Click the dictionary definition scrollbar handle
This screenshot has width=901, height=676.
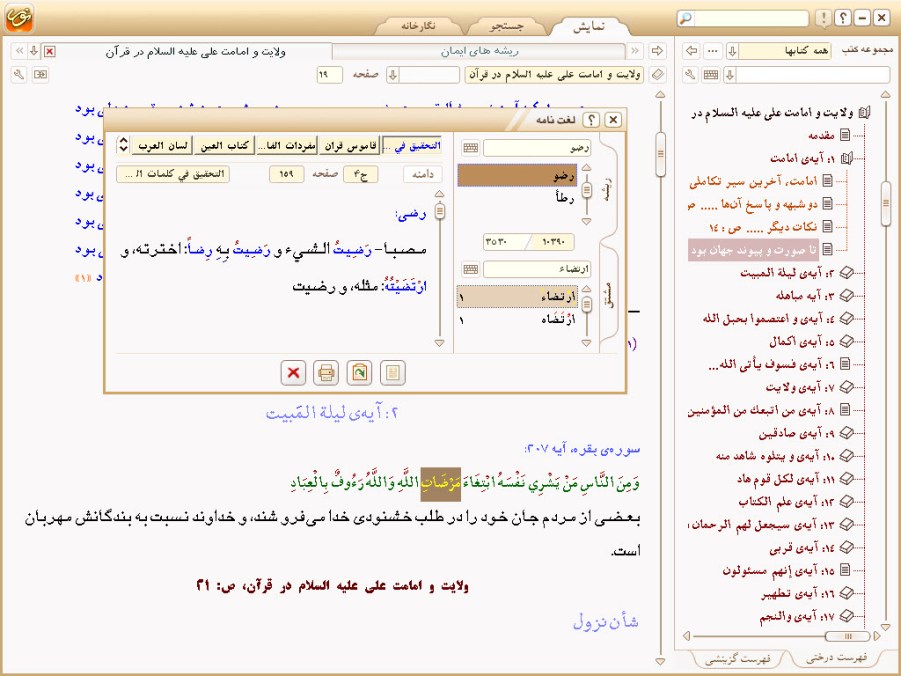tap(440, 211)
